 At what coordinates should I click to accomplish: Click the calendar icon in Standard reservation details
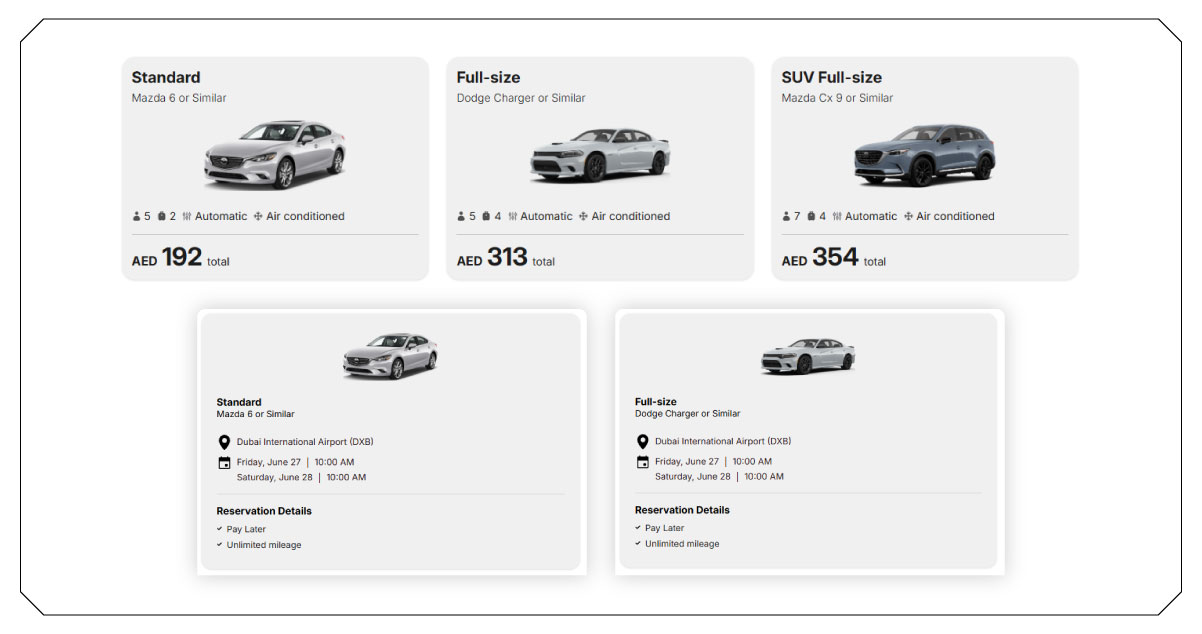(x=222, y=462)
